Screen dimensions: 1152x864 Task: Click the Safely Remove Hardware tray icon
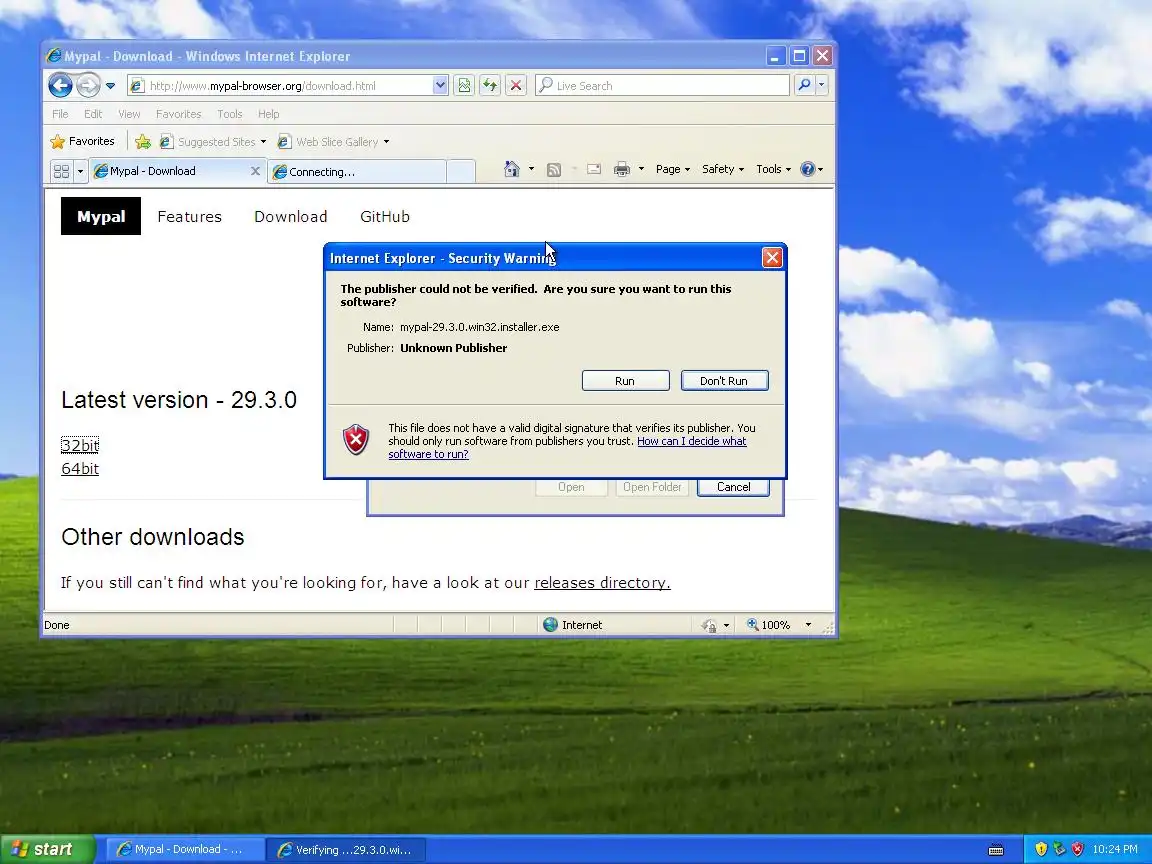tap(1059, 849)
